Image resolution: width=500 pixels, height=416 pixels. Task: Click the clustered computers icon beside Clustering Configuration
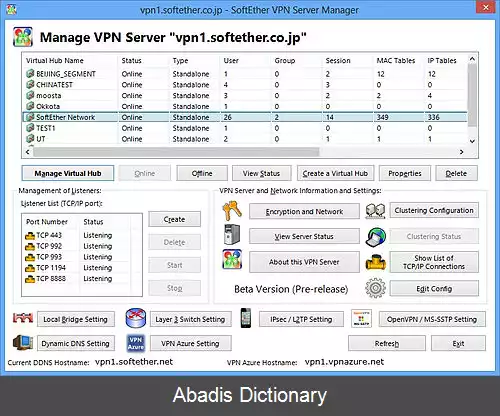pyautogui.click(x=375, y=211)
